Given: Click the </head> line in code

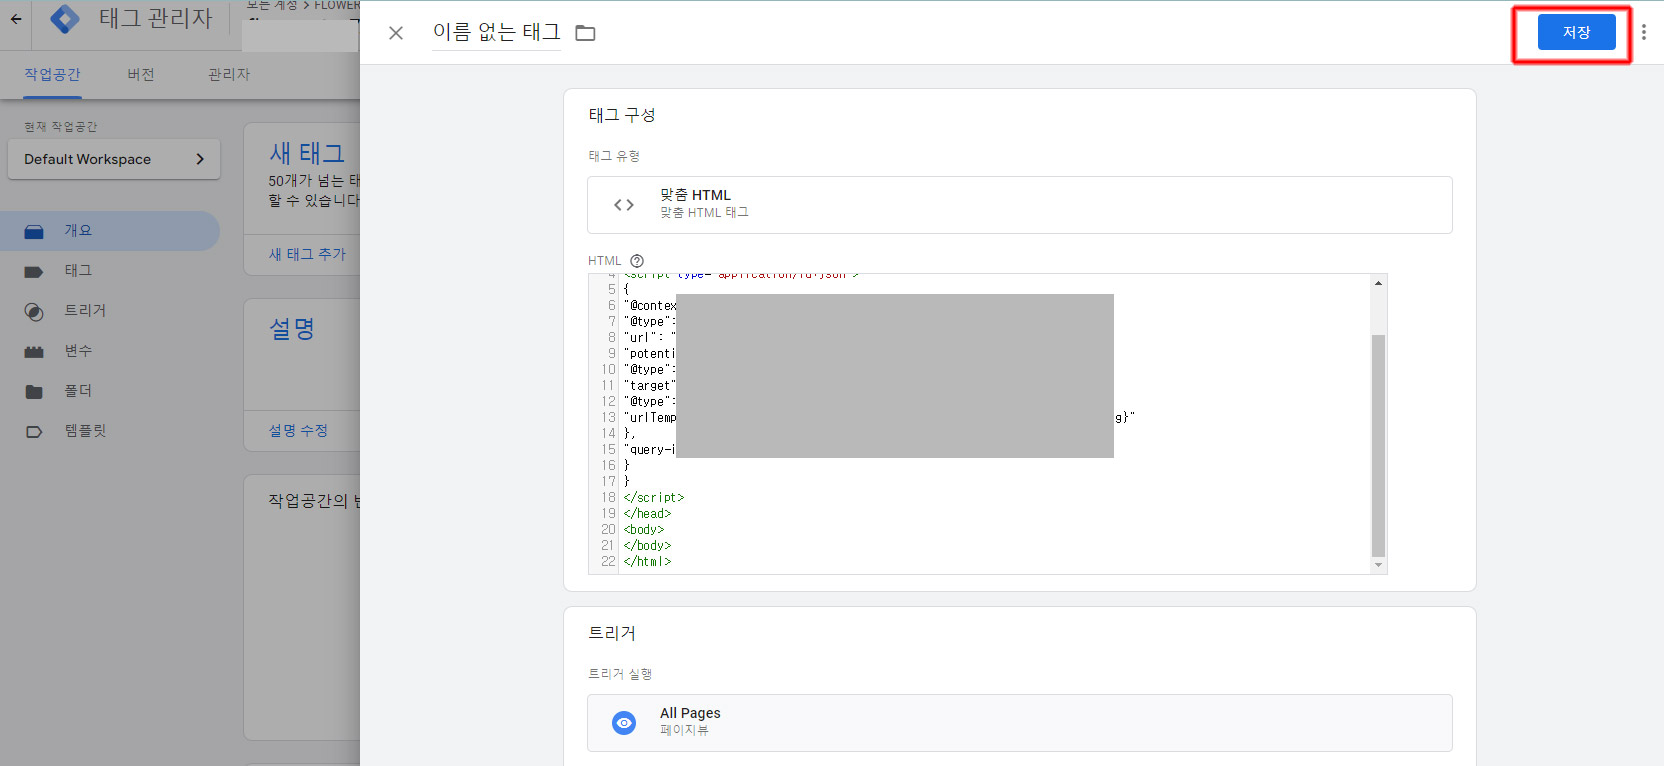Looking at the screenshot, I should coord(648,513).
